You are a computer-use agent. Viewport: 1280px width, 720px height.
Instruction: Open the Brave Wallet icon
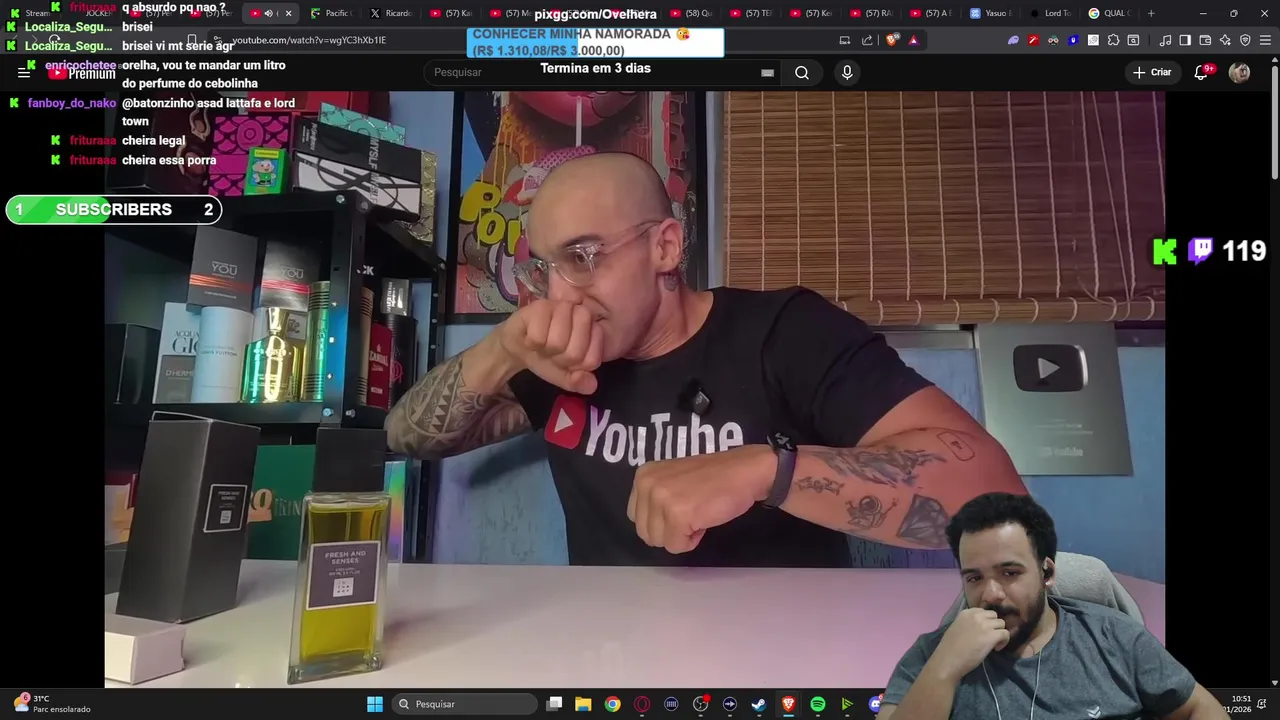[x=1205, y=40]
